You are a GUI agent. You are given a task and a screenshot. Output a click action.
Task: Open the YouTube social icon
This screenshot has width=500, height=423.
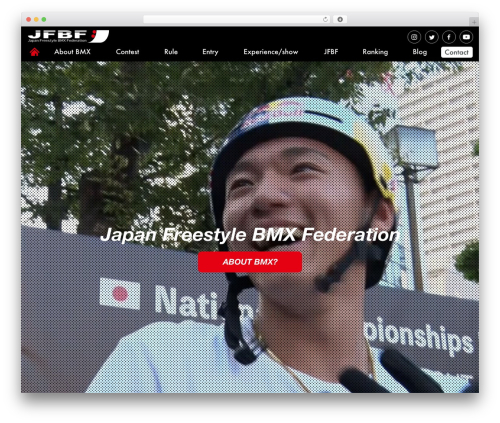tap(466, 37)
